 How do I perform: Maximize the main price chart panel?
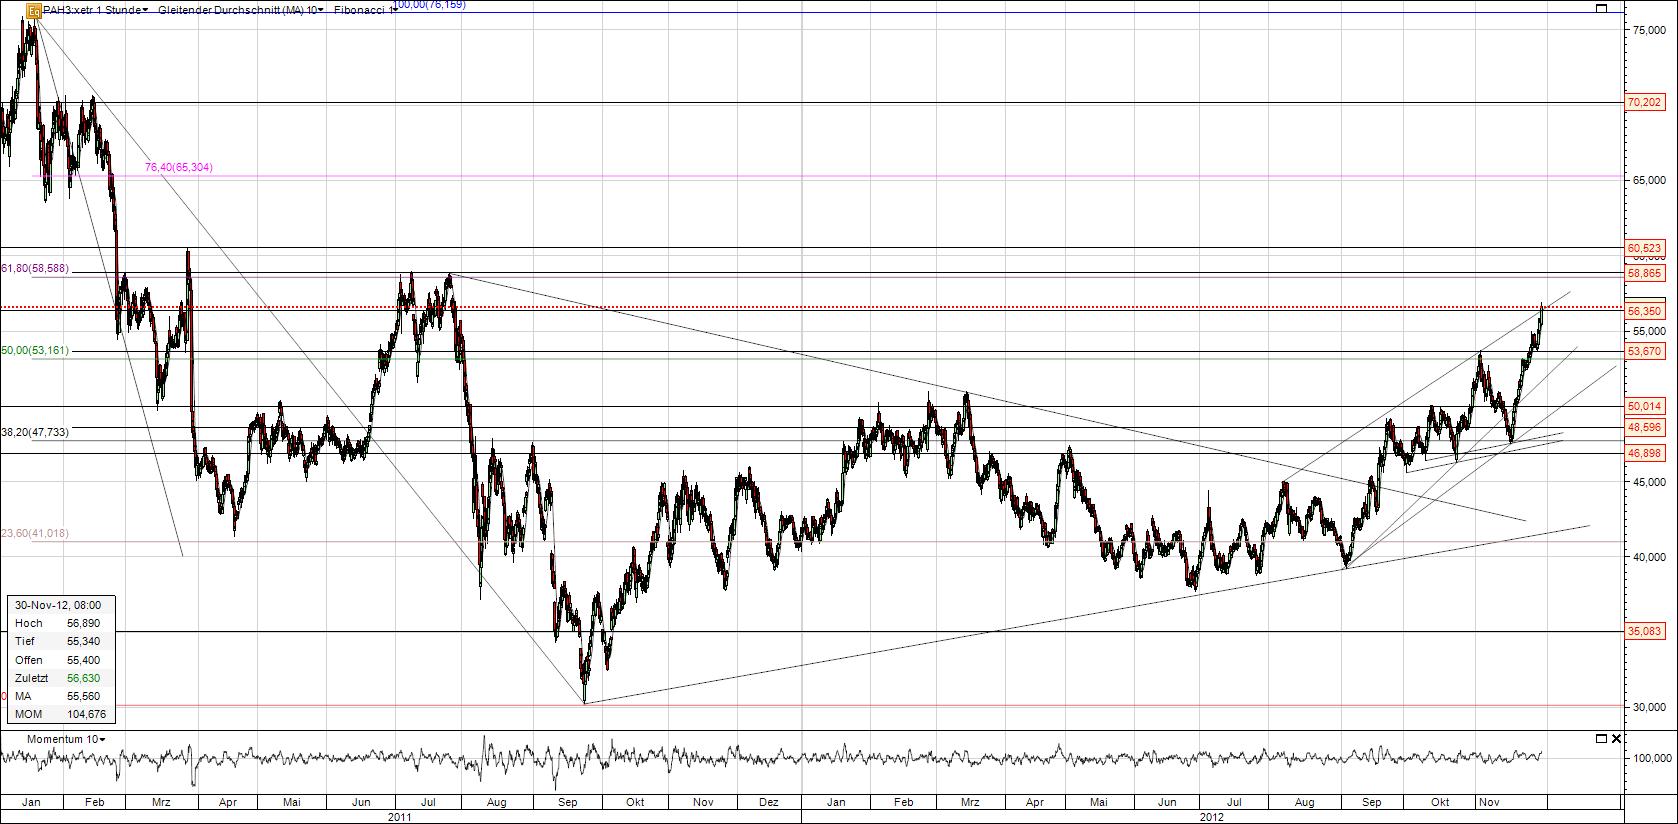1601,9
